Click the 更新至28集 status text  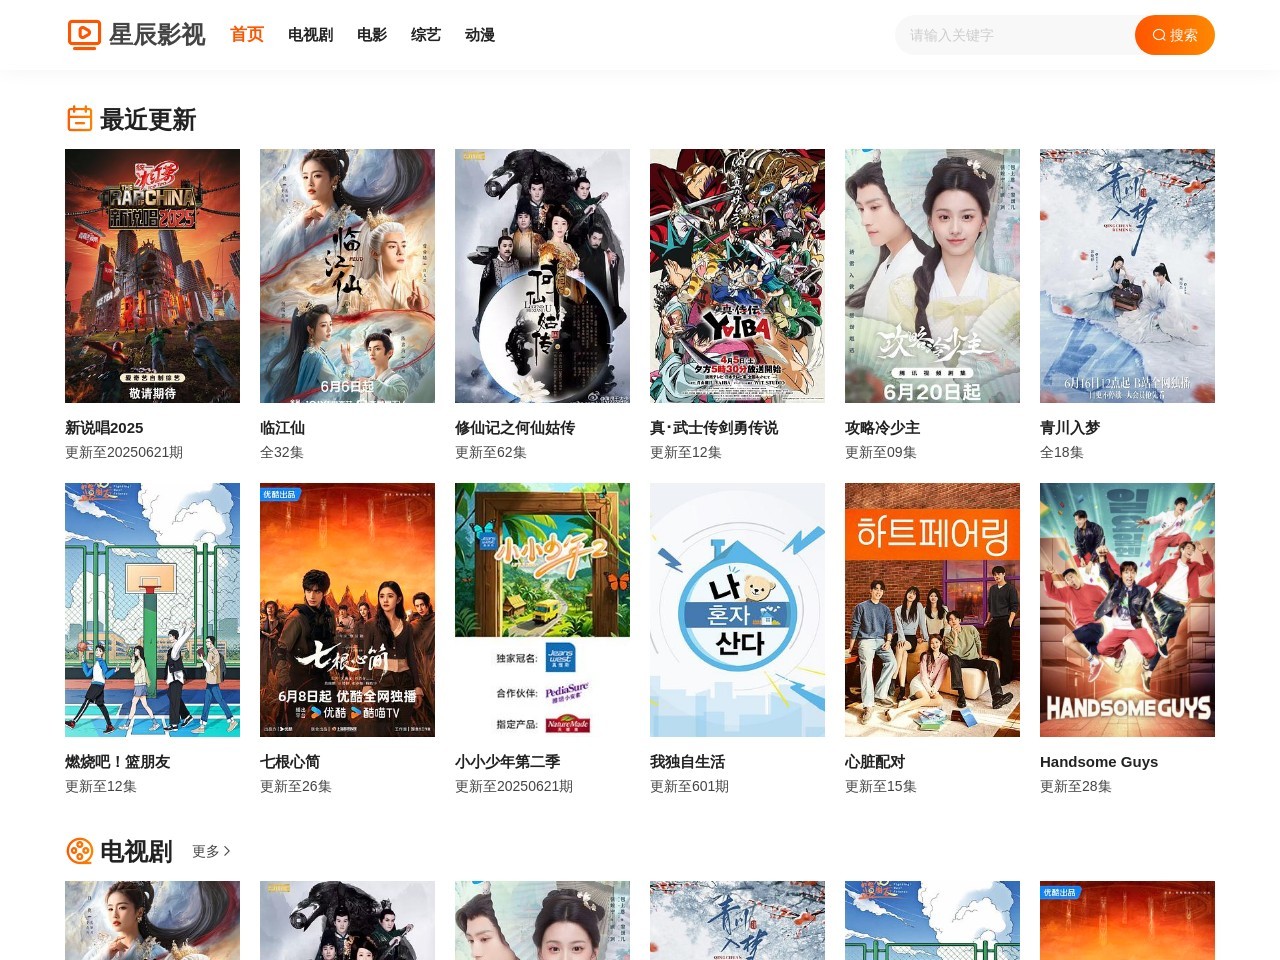(1076, 786)
